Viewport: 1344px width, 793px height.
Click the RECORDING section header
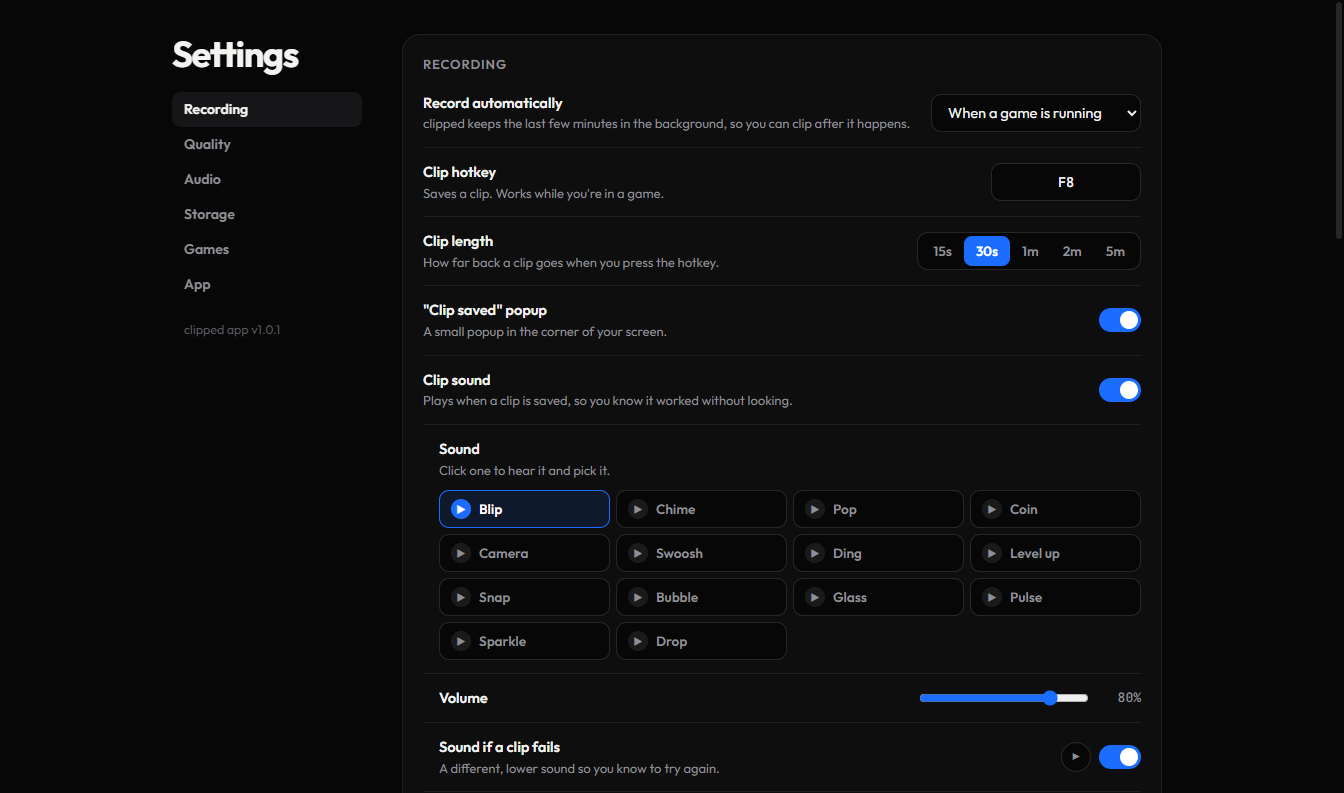pos(465,64)
